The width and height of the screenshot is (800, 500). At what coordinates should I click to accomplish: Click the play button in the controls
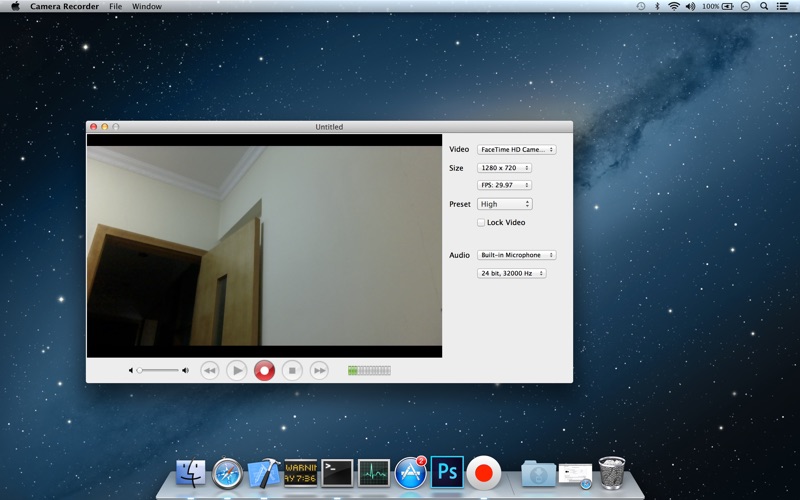pos(237,370)
